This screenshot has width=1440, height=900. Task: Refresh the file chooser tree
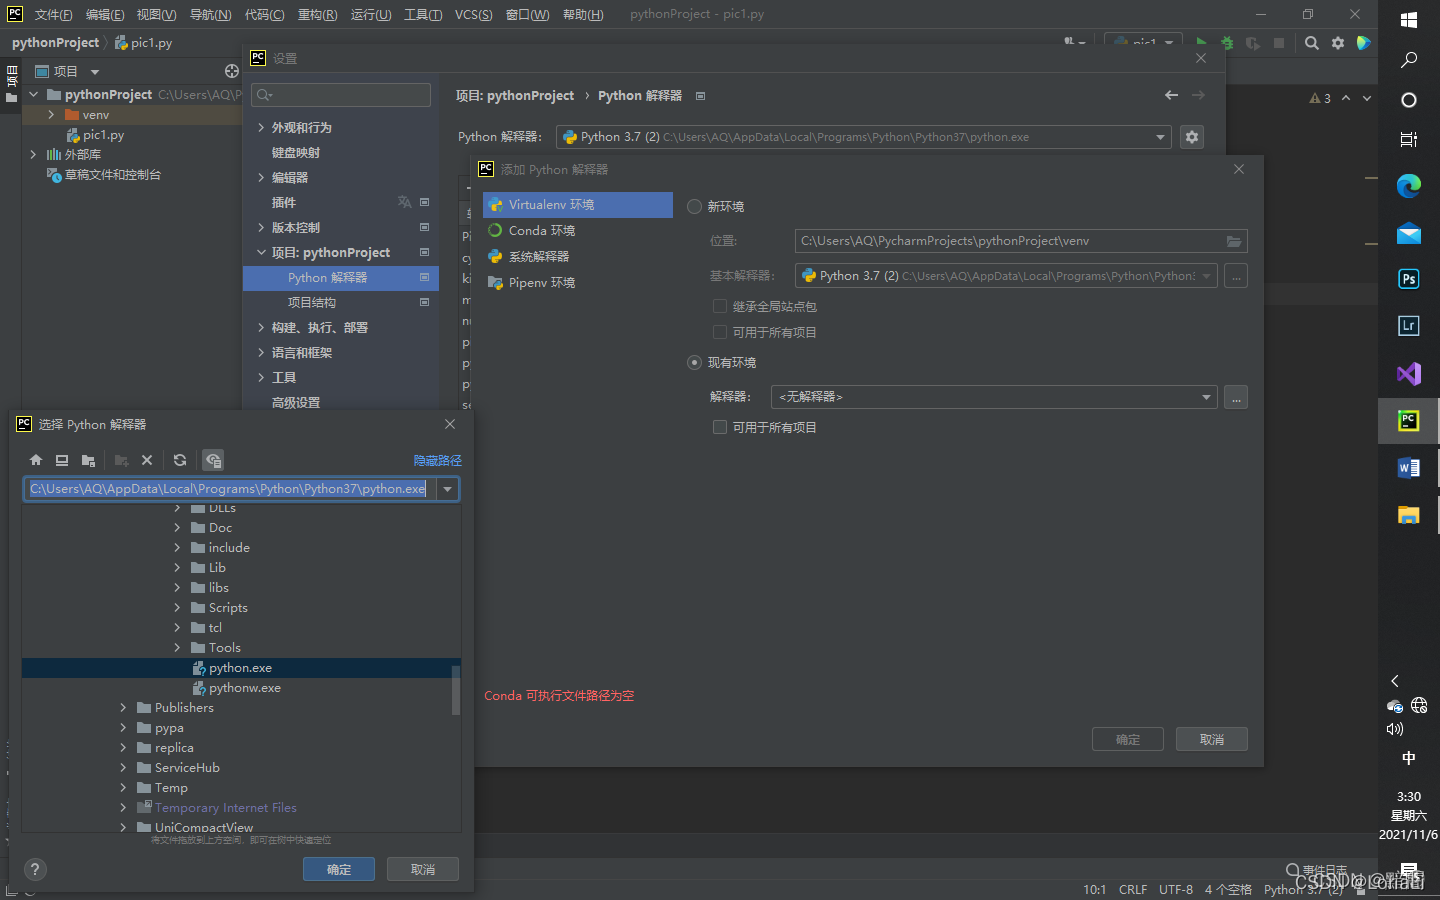click(180, 460)
